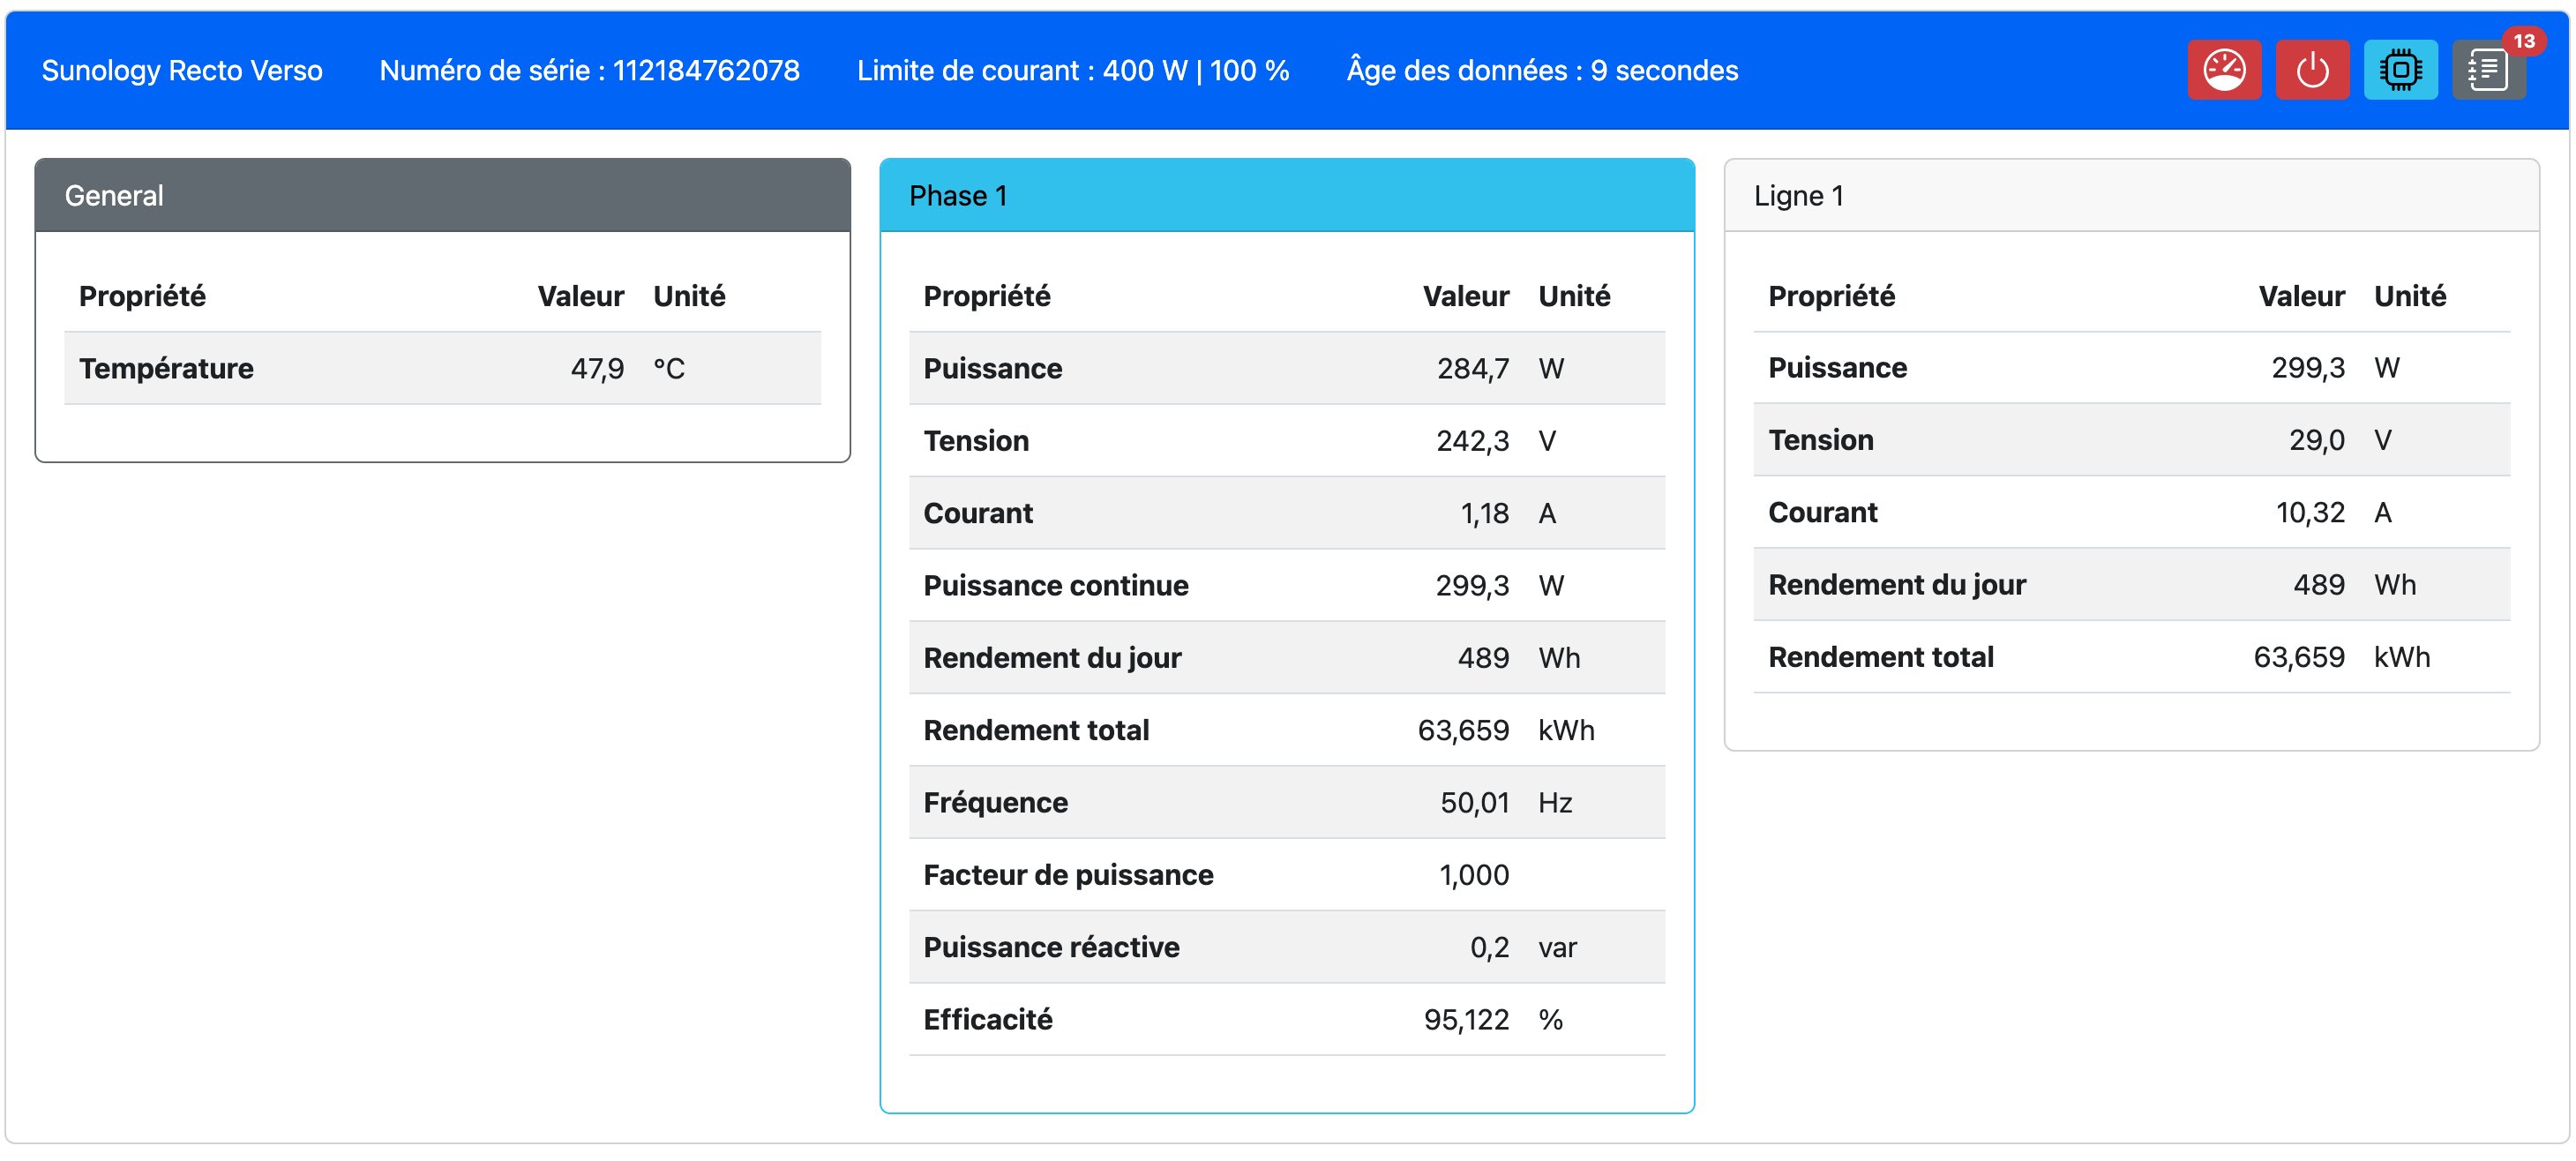Select Ligne 1 power value 299,3
Viewport: 2576px width, 1161px height.
tap(2308, 367)
